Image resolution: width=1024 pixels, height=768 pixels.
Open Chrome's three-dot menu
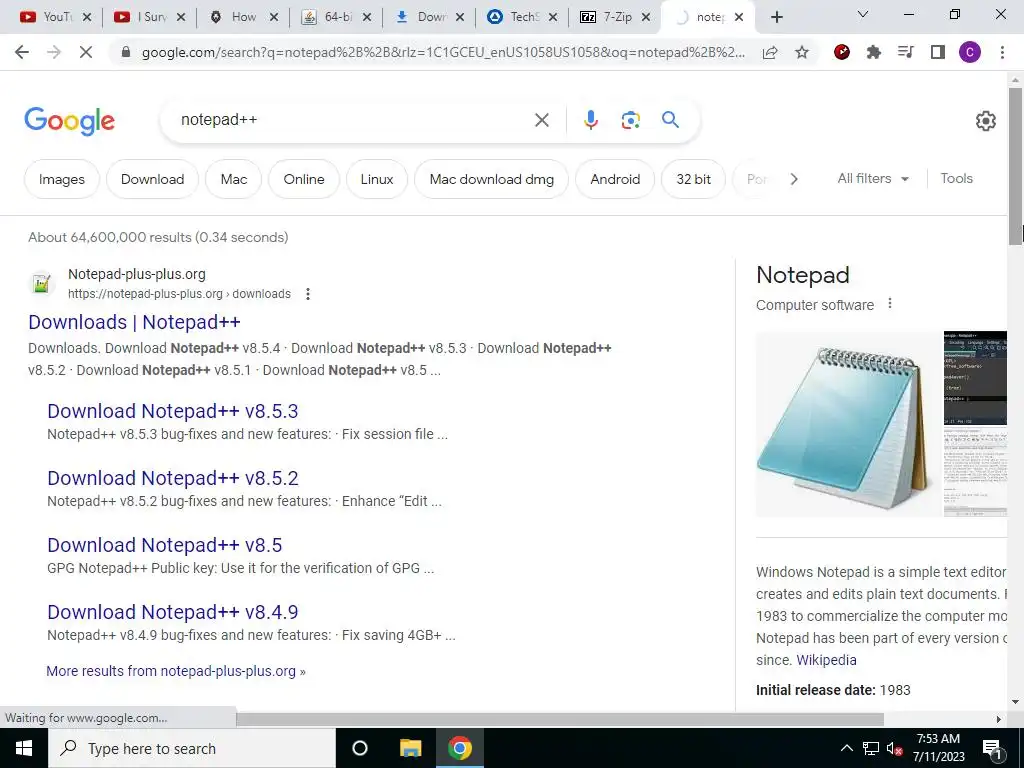click(1002, 52)
